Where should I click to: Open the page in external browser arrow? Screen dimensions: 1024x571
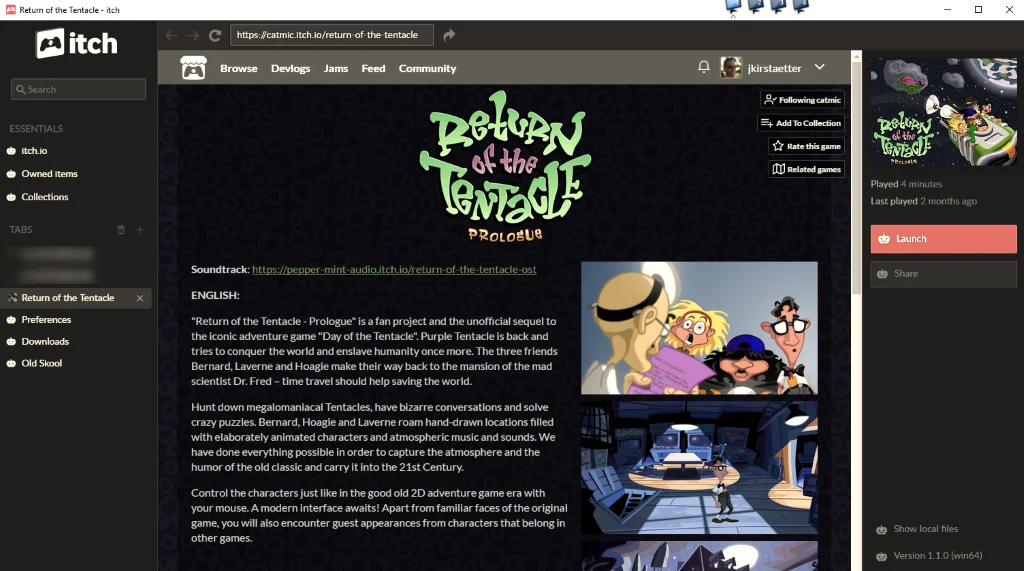(x=449, y=35)
